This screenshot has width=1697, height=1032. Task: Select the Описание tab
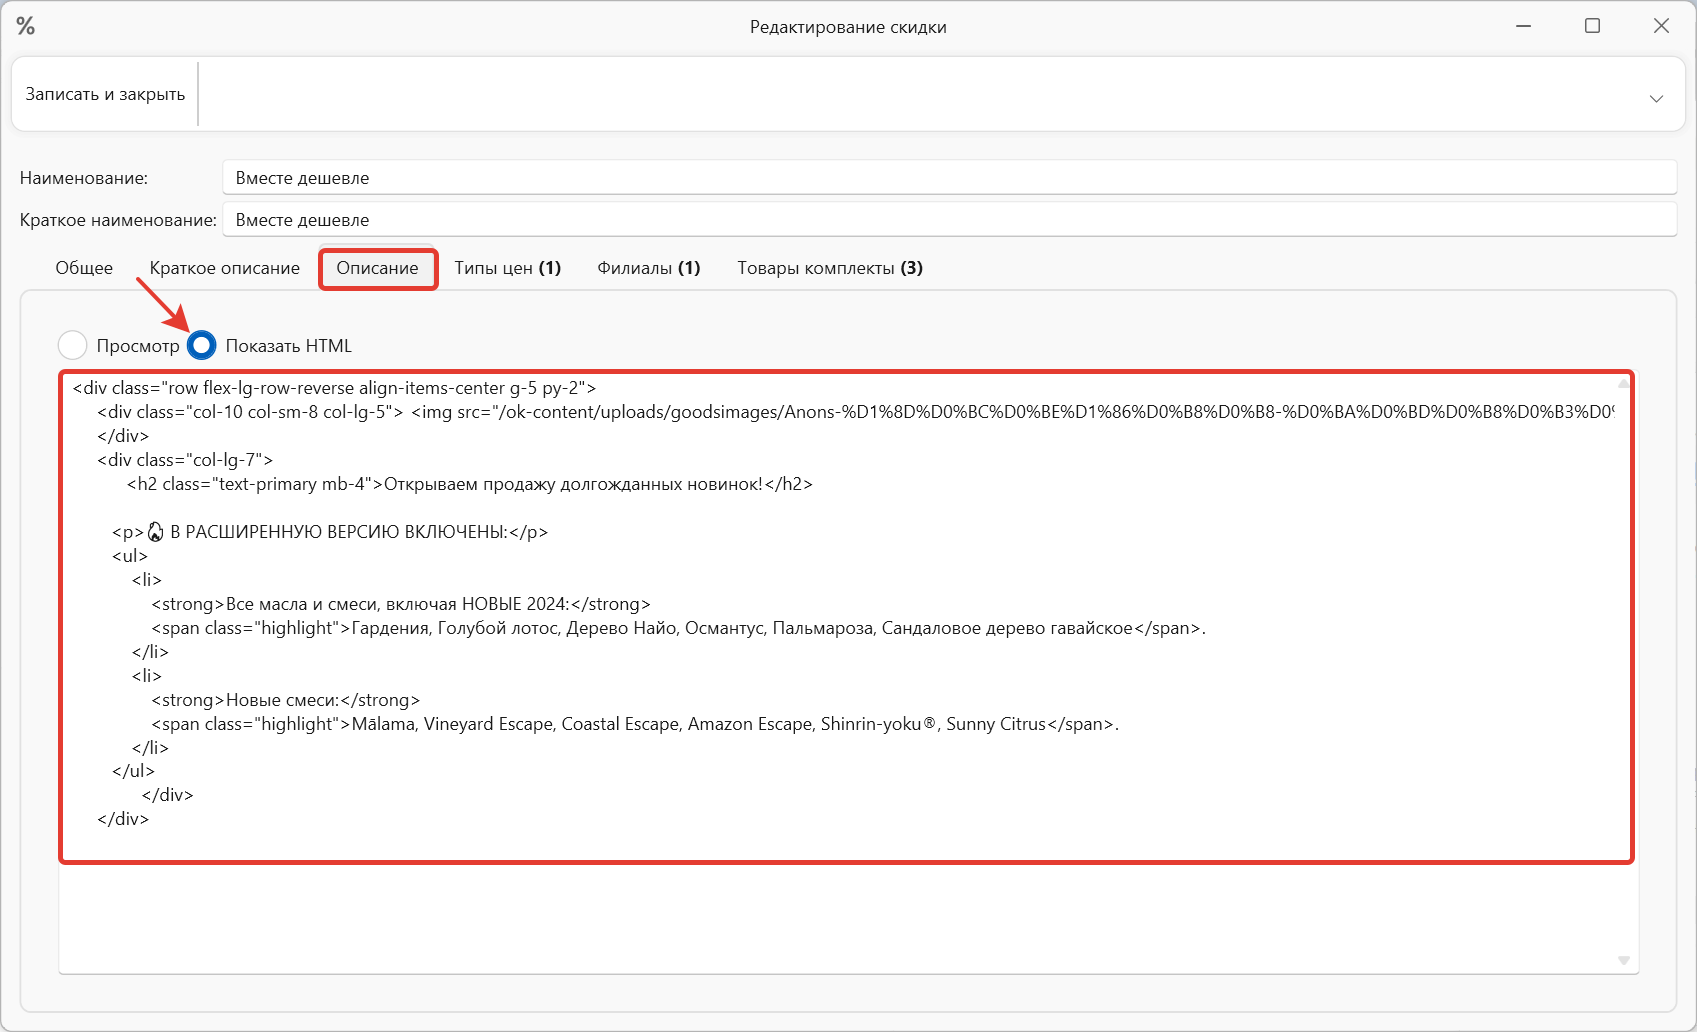coord(378,268)
